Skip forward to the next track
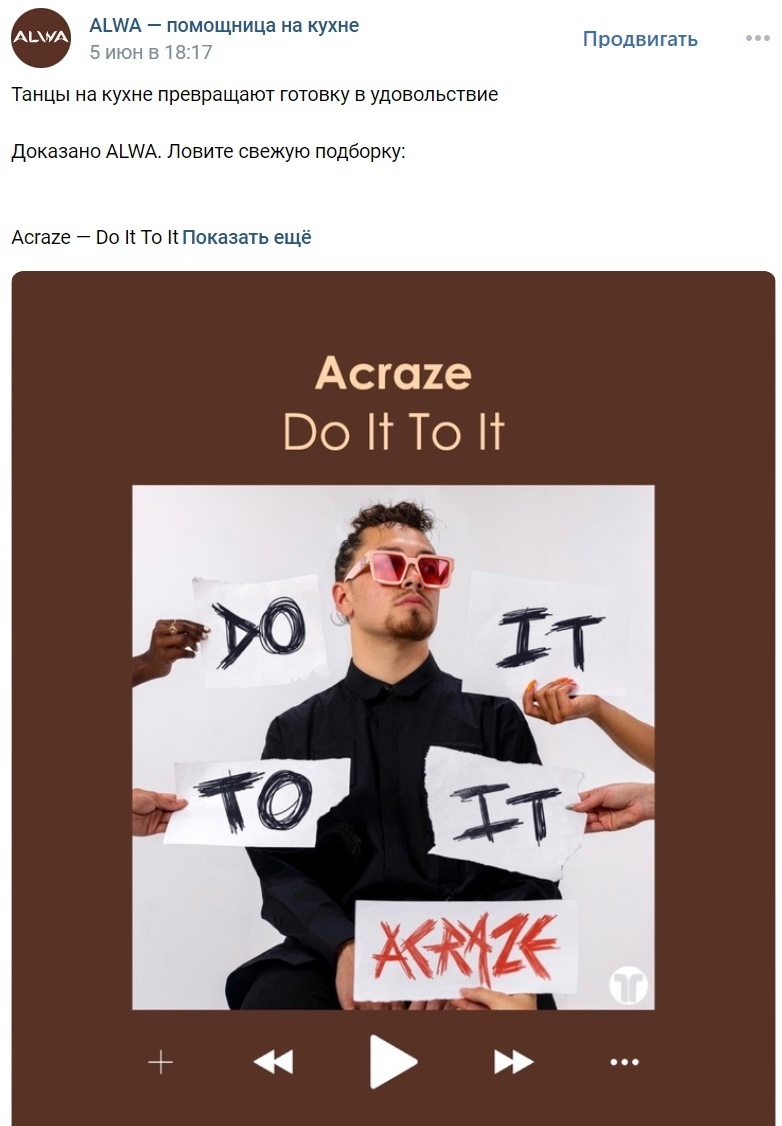Viewport: 782px width, 1126px height. pos(513,1061)
